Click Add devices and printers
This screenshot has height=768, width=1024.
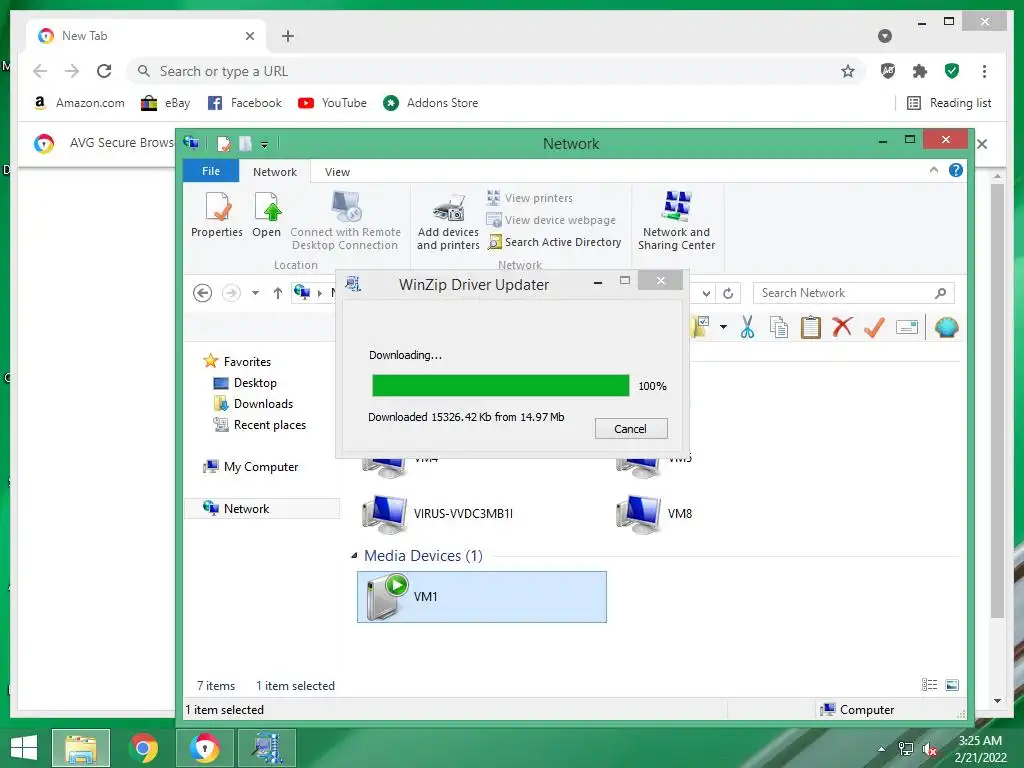tap(448, 222)
